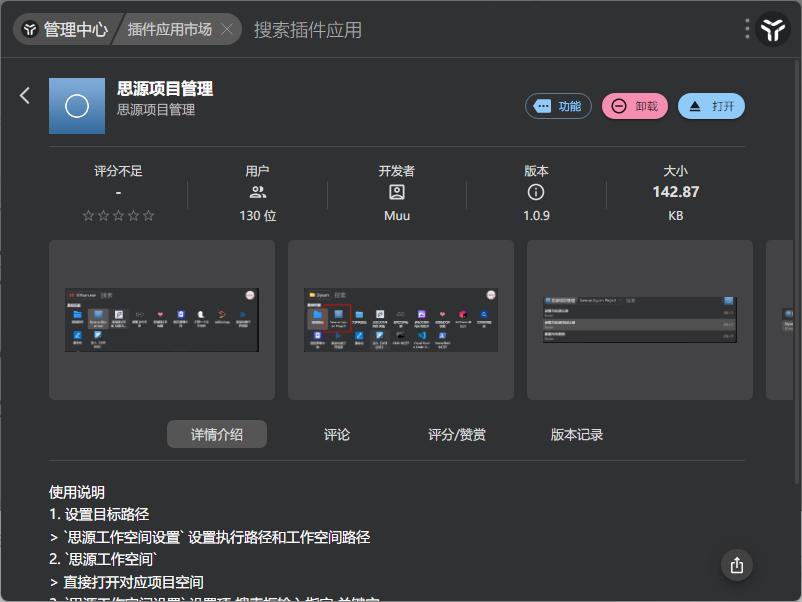Click the version info icon above 1.0.9
This screenshot has width=802, height=602.
click(536, 192)
